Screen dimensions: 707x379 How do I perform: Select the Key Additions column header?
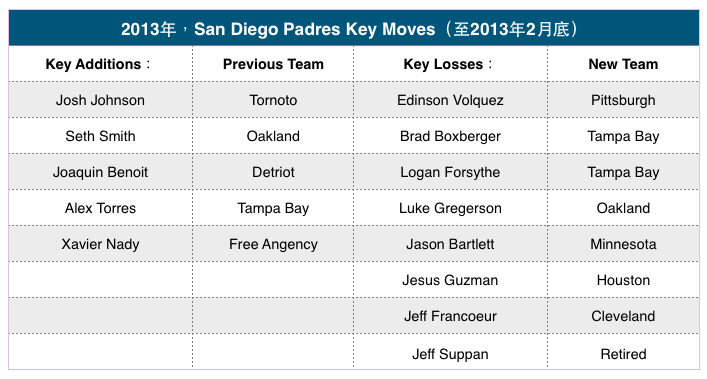pyautogui.click(x=100, y=64)
